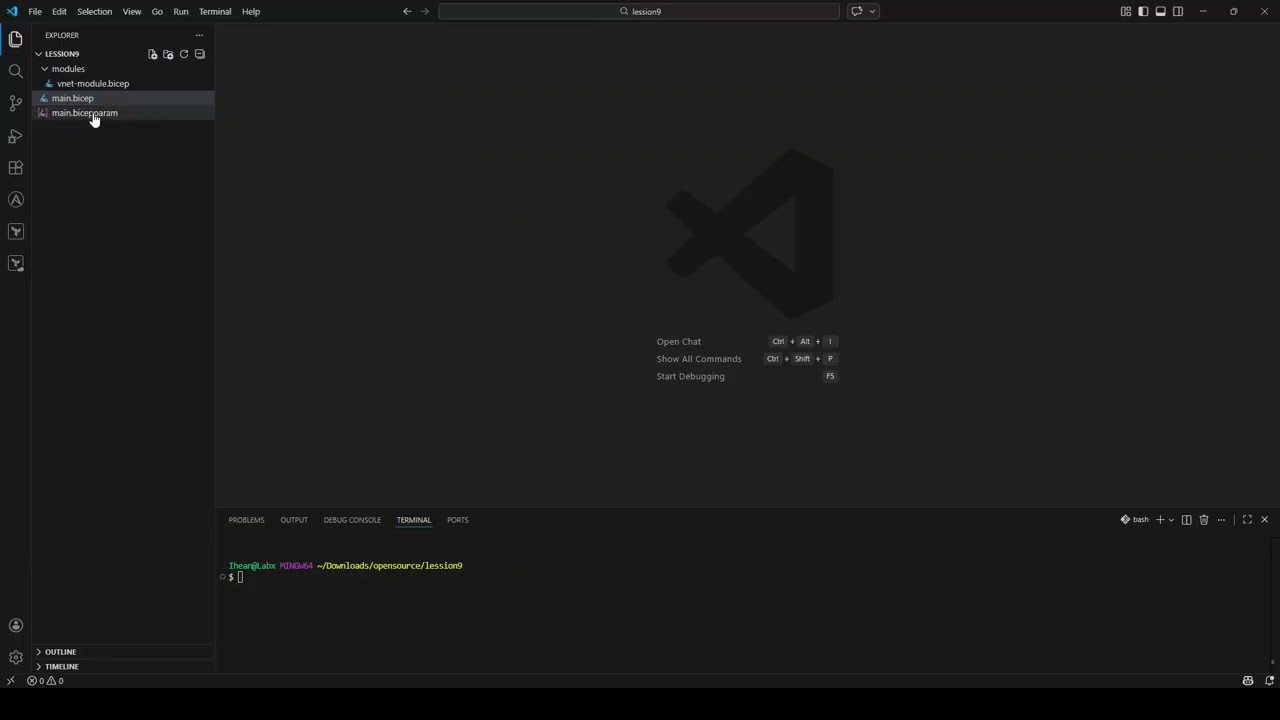Open the Copilot chat icon in title bar
The width and height of the screenshot is (1280, 720).
[857, 11]
